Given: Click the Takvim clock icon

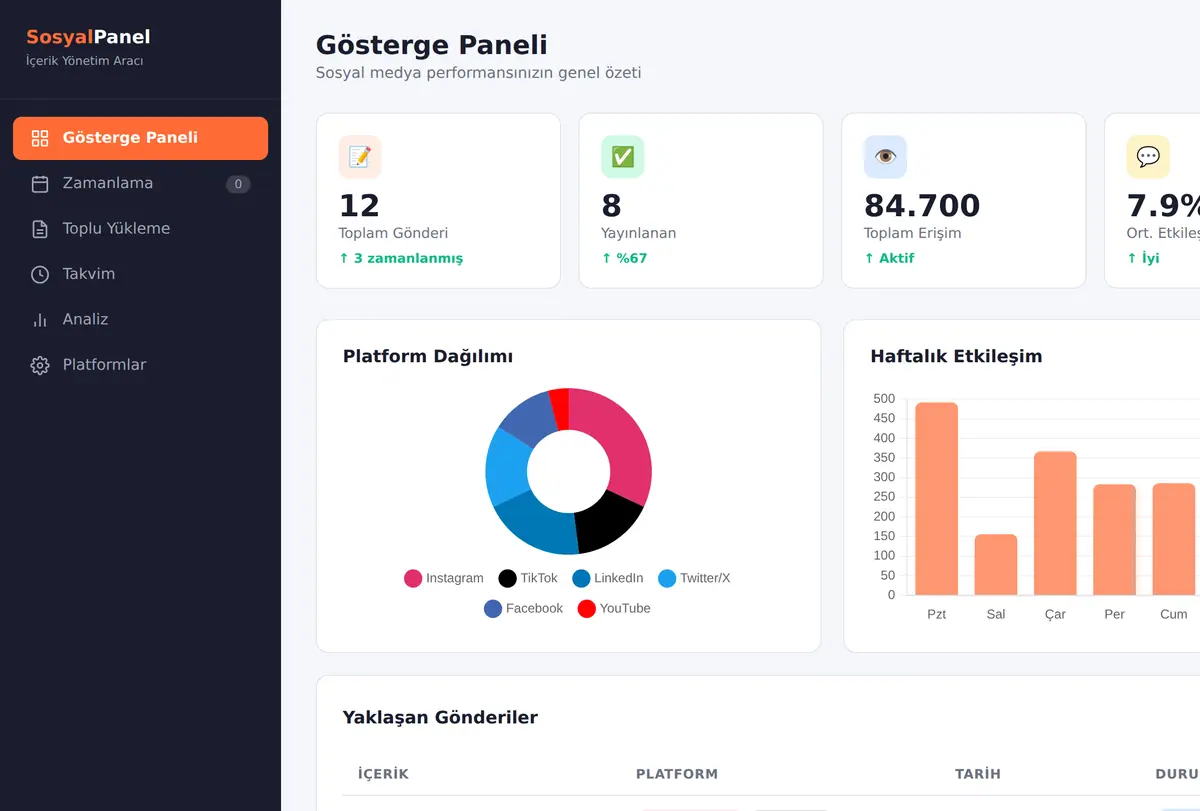Looking at the screenshot, I should [x=40, y=274].
